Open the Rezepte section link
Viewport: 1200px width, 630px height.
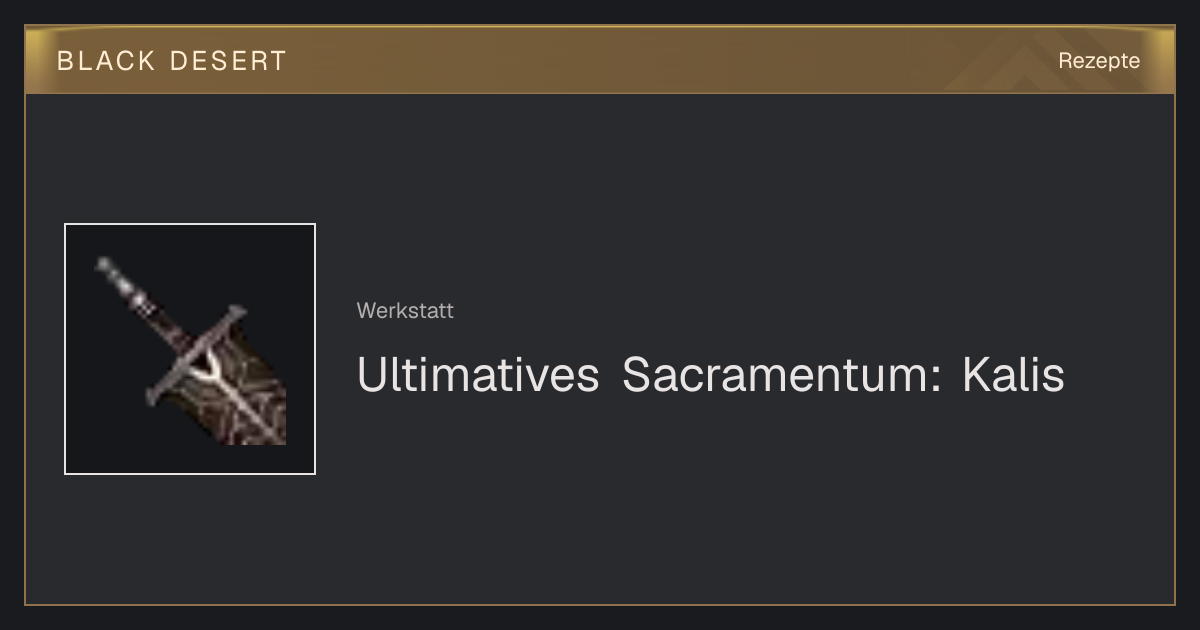(1099, 61)
